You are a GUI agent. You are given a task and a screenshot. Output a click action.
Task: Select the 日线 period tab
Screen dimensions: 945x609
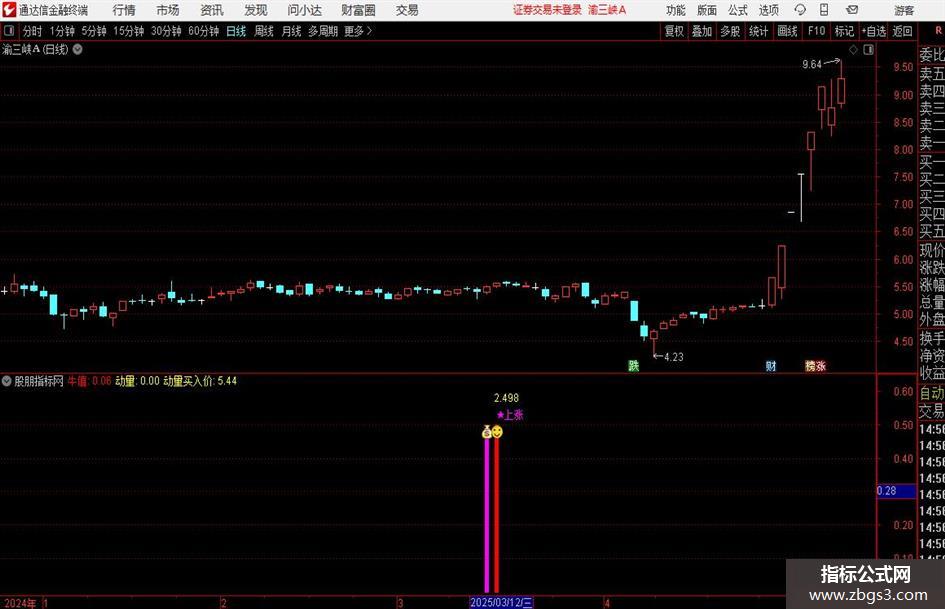coord(236,31)
